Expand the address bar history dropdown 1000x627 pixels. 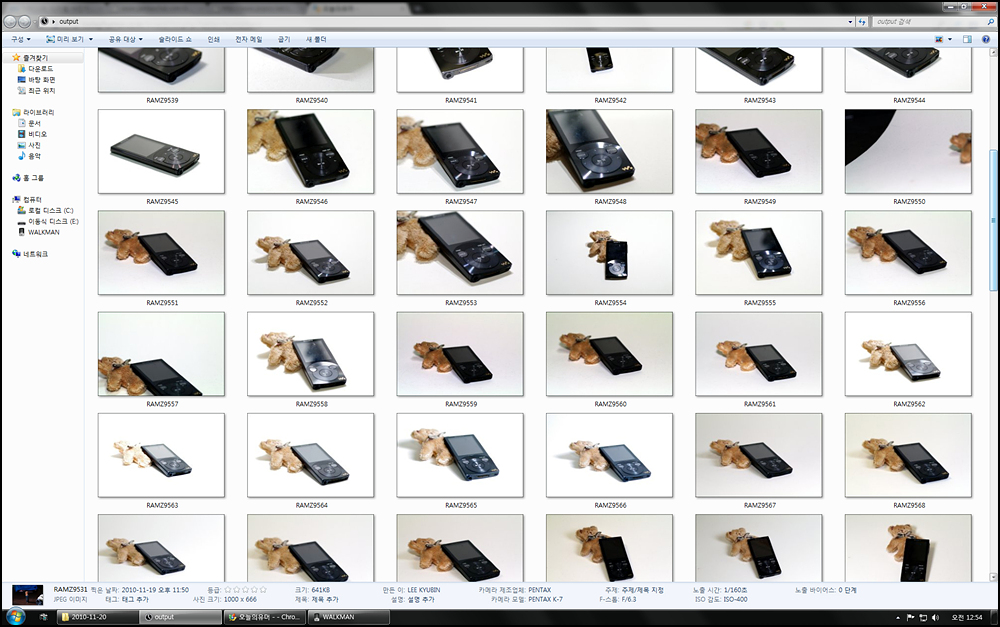(849, 21)
